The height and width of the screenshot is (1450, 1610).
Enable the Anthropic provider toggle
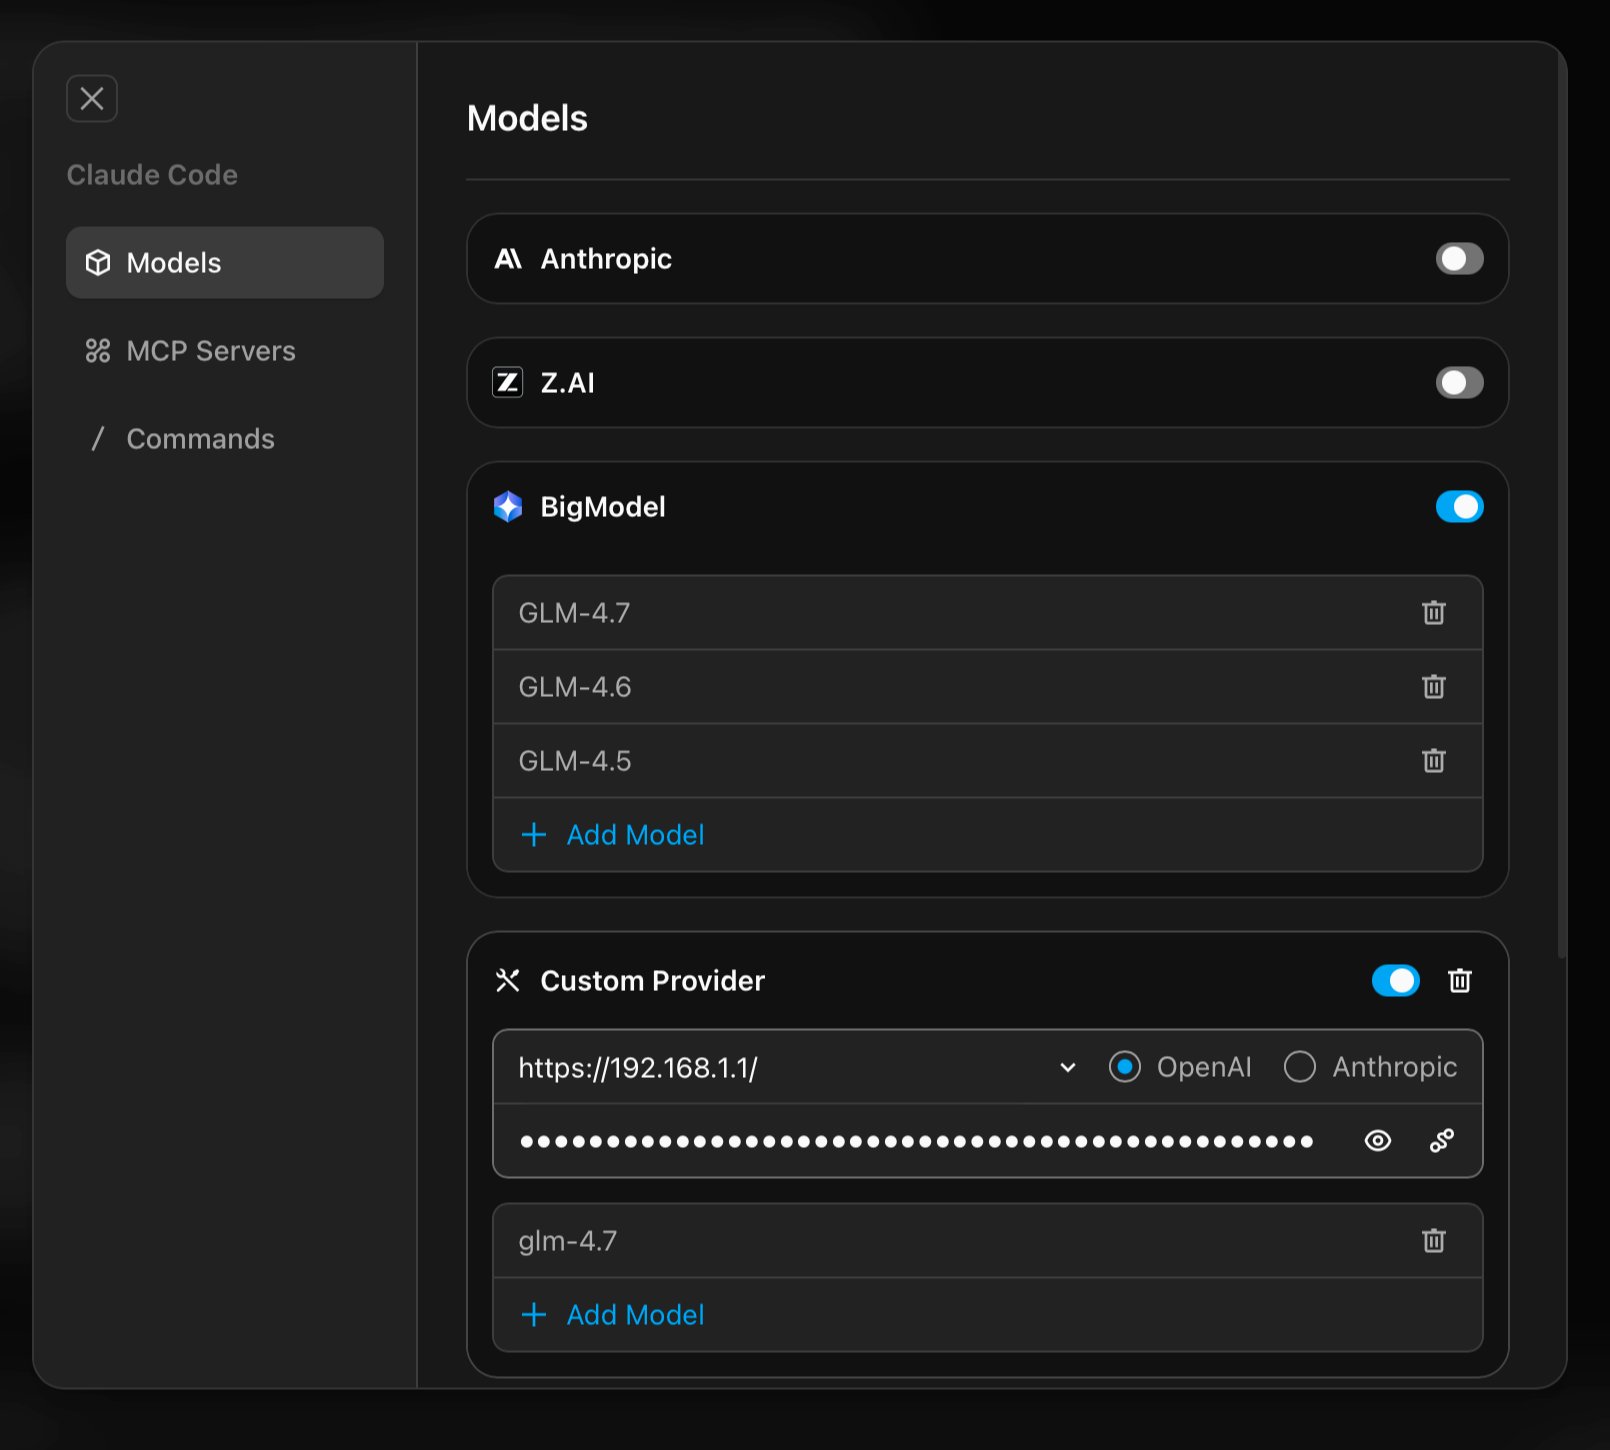[1459, 259]
